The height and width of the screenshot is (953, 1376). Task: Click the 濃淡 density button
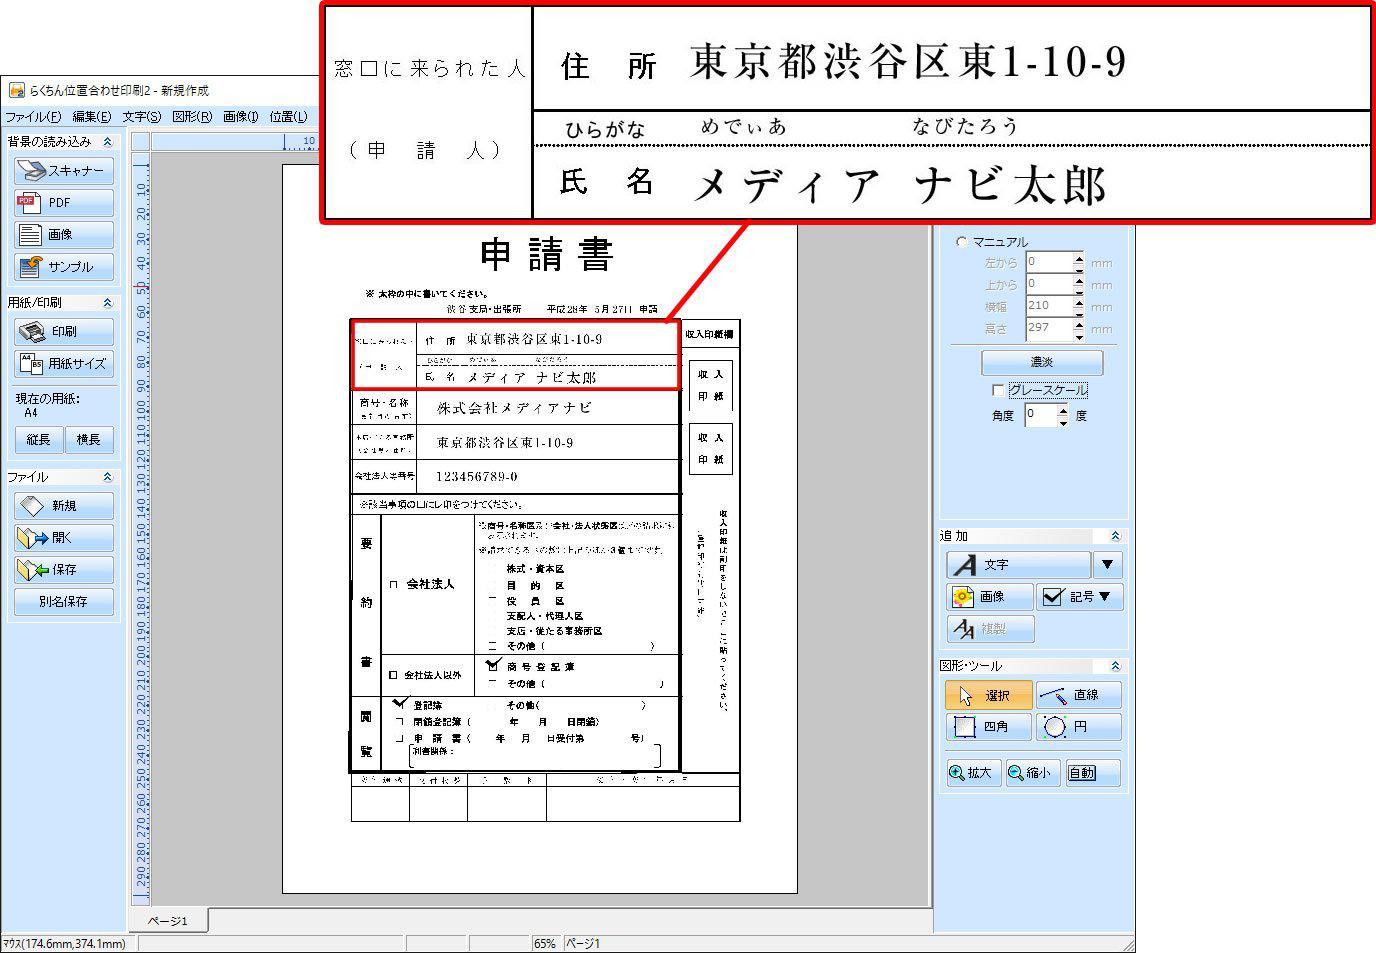[1041, 362]
